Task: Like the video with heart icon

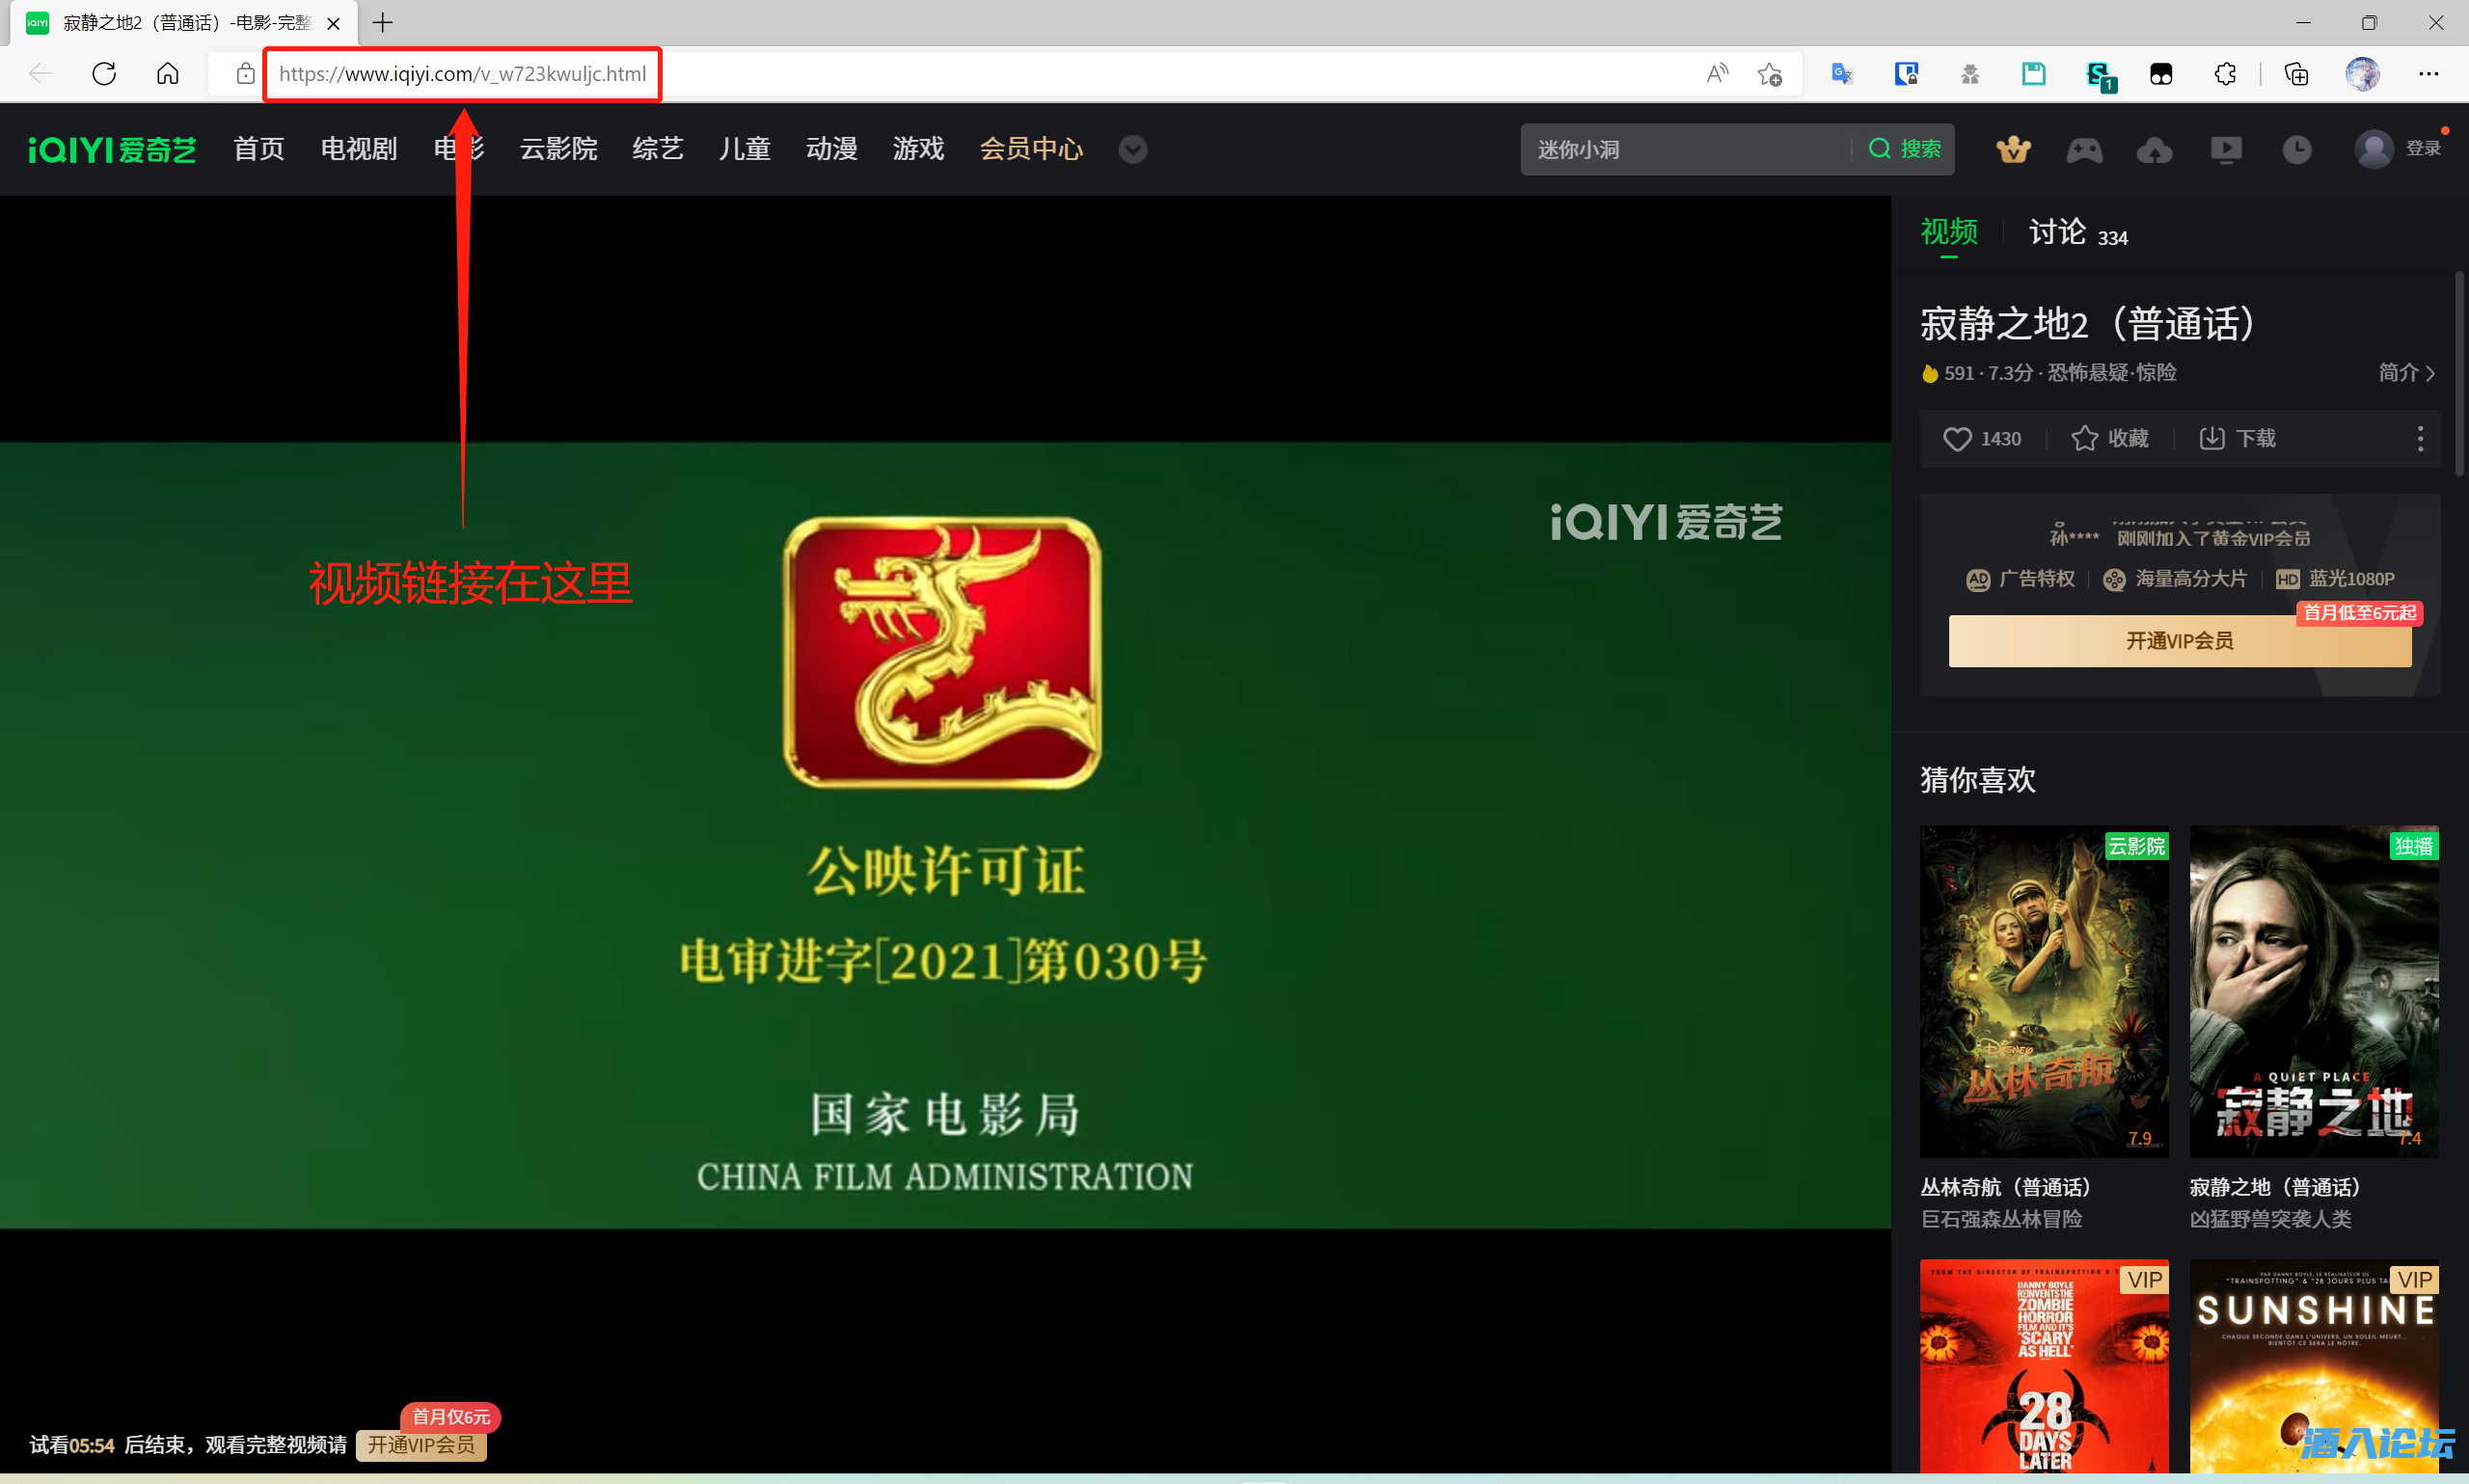Action: click(x=1957, y=439)
